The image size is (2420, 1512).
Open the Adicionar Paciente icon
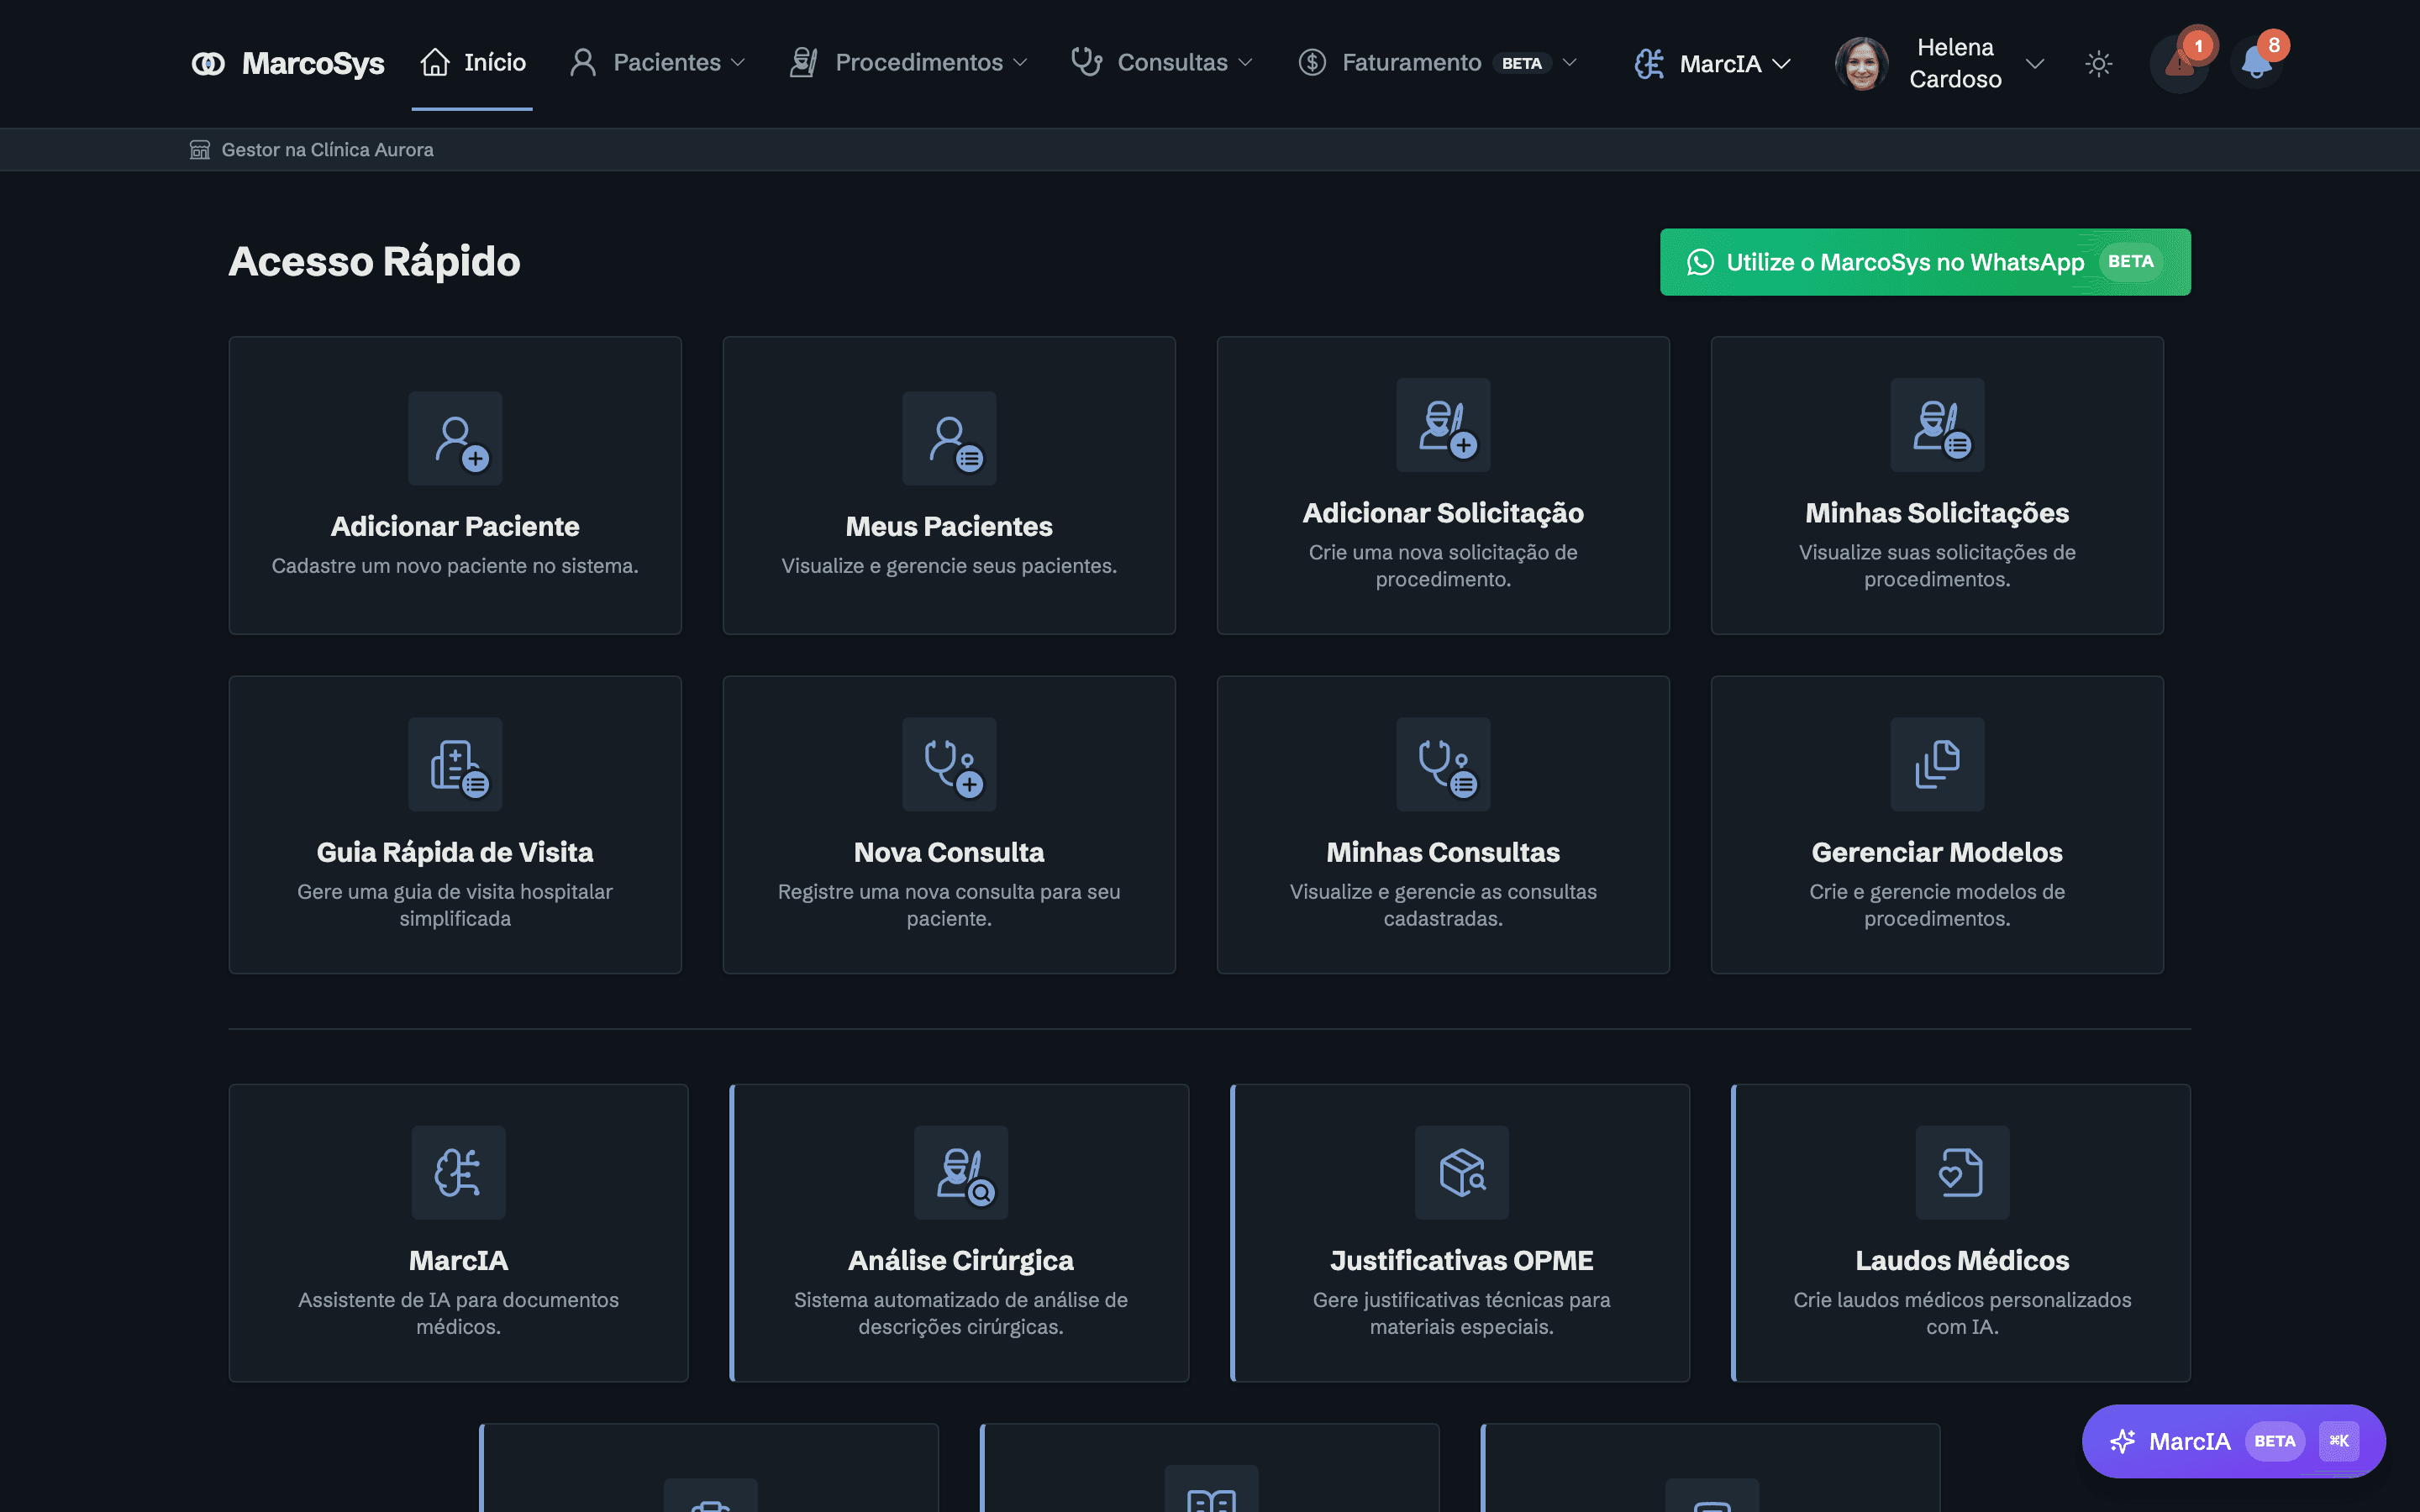click(x=455, y=438)
